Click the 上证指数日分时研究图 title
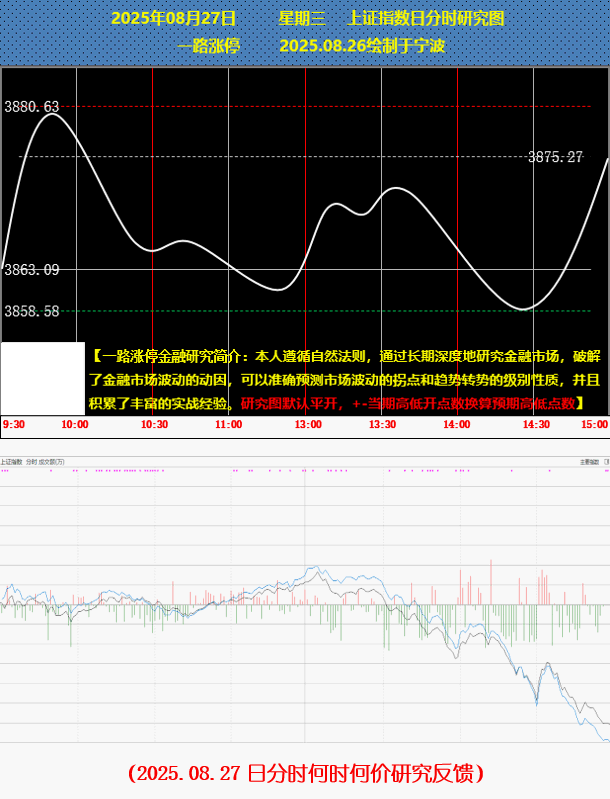Screen dimensions: 610x799 coord(426,18)
